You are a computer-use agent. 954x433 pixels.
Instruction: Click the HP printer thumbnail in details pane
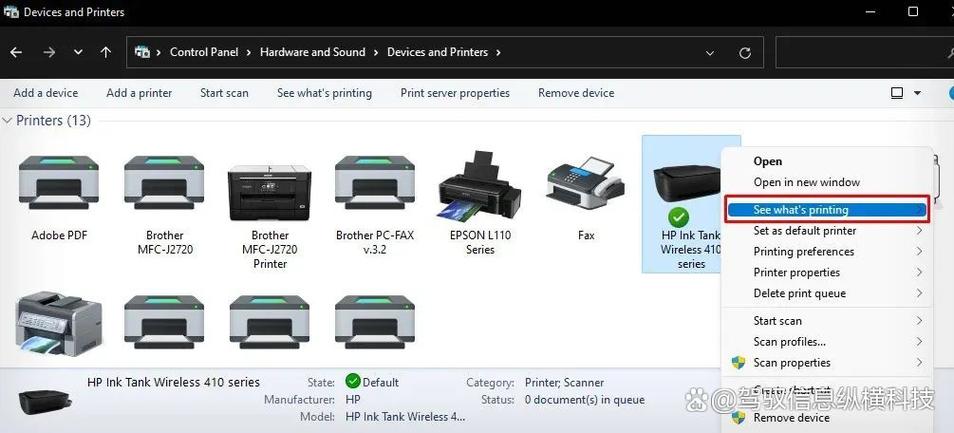(x=45, y=401)
